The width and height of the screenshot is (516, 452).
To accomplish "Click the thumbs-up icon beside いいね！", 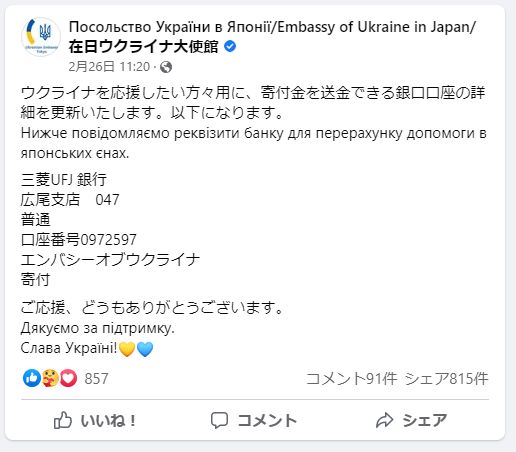I will (63, 420).
